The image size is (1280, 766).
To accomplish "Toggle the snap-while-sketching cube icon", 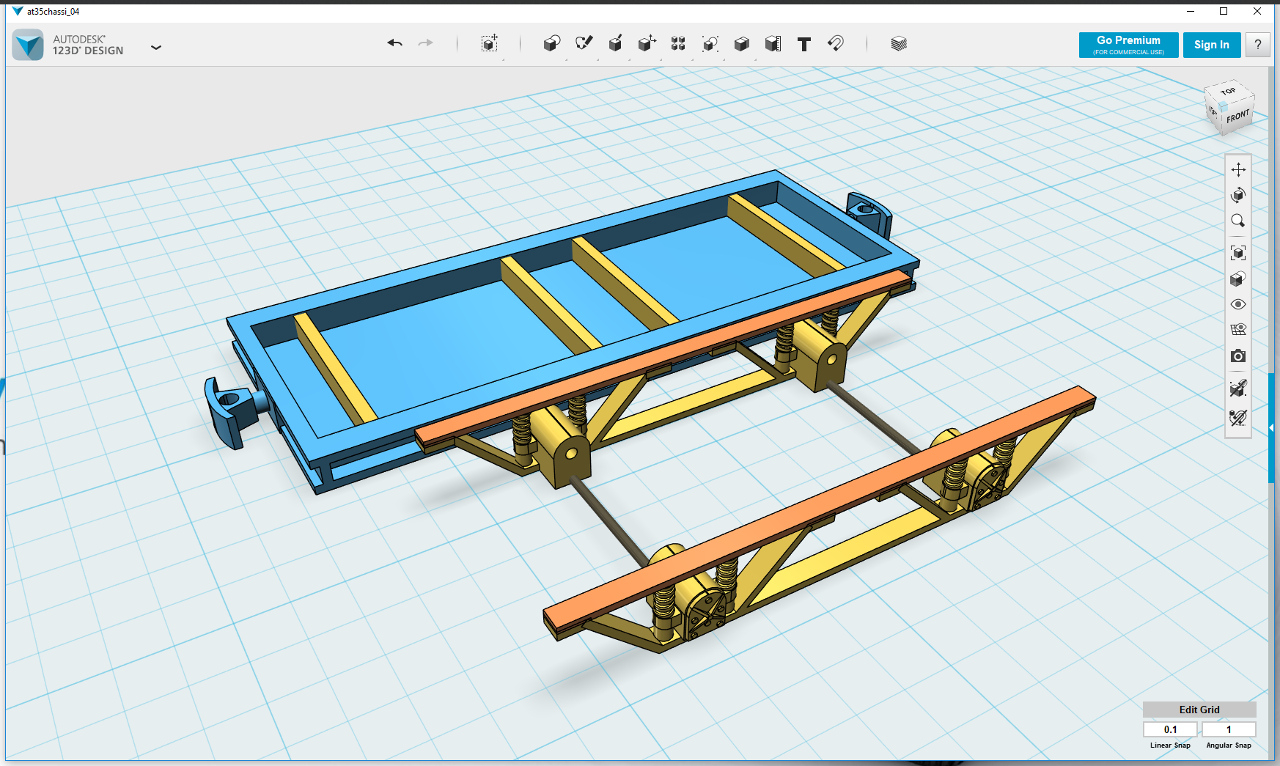I will 1238,389.
